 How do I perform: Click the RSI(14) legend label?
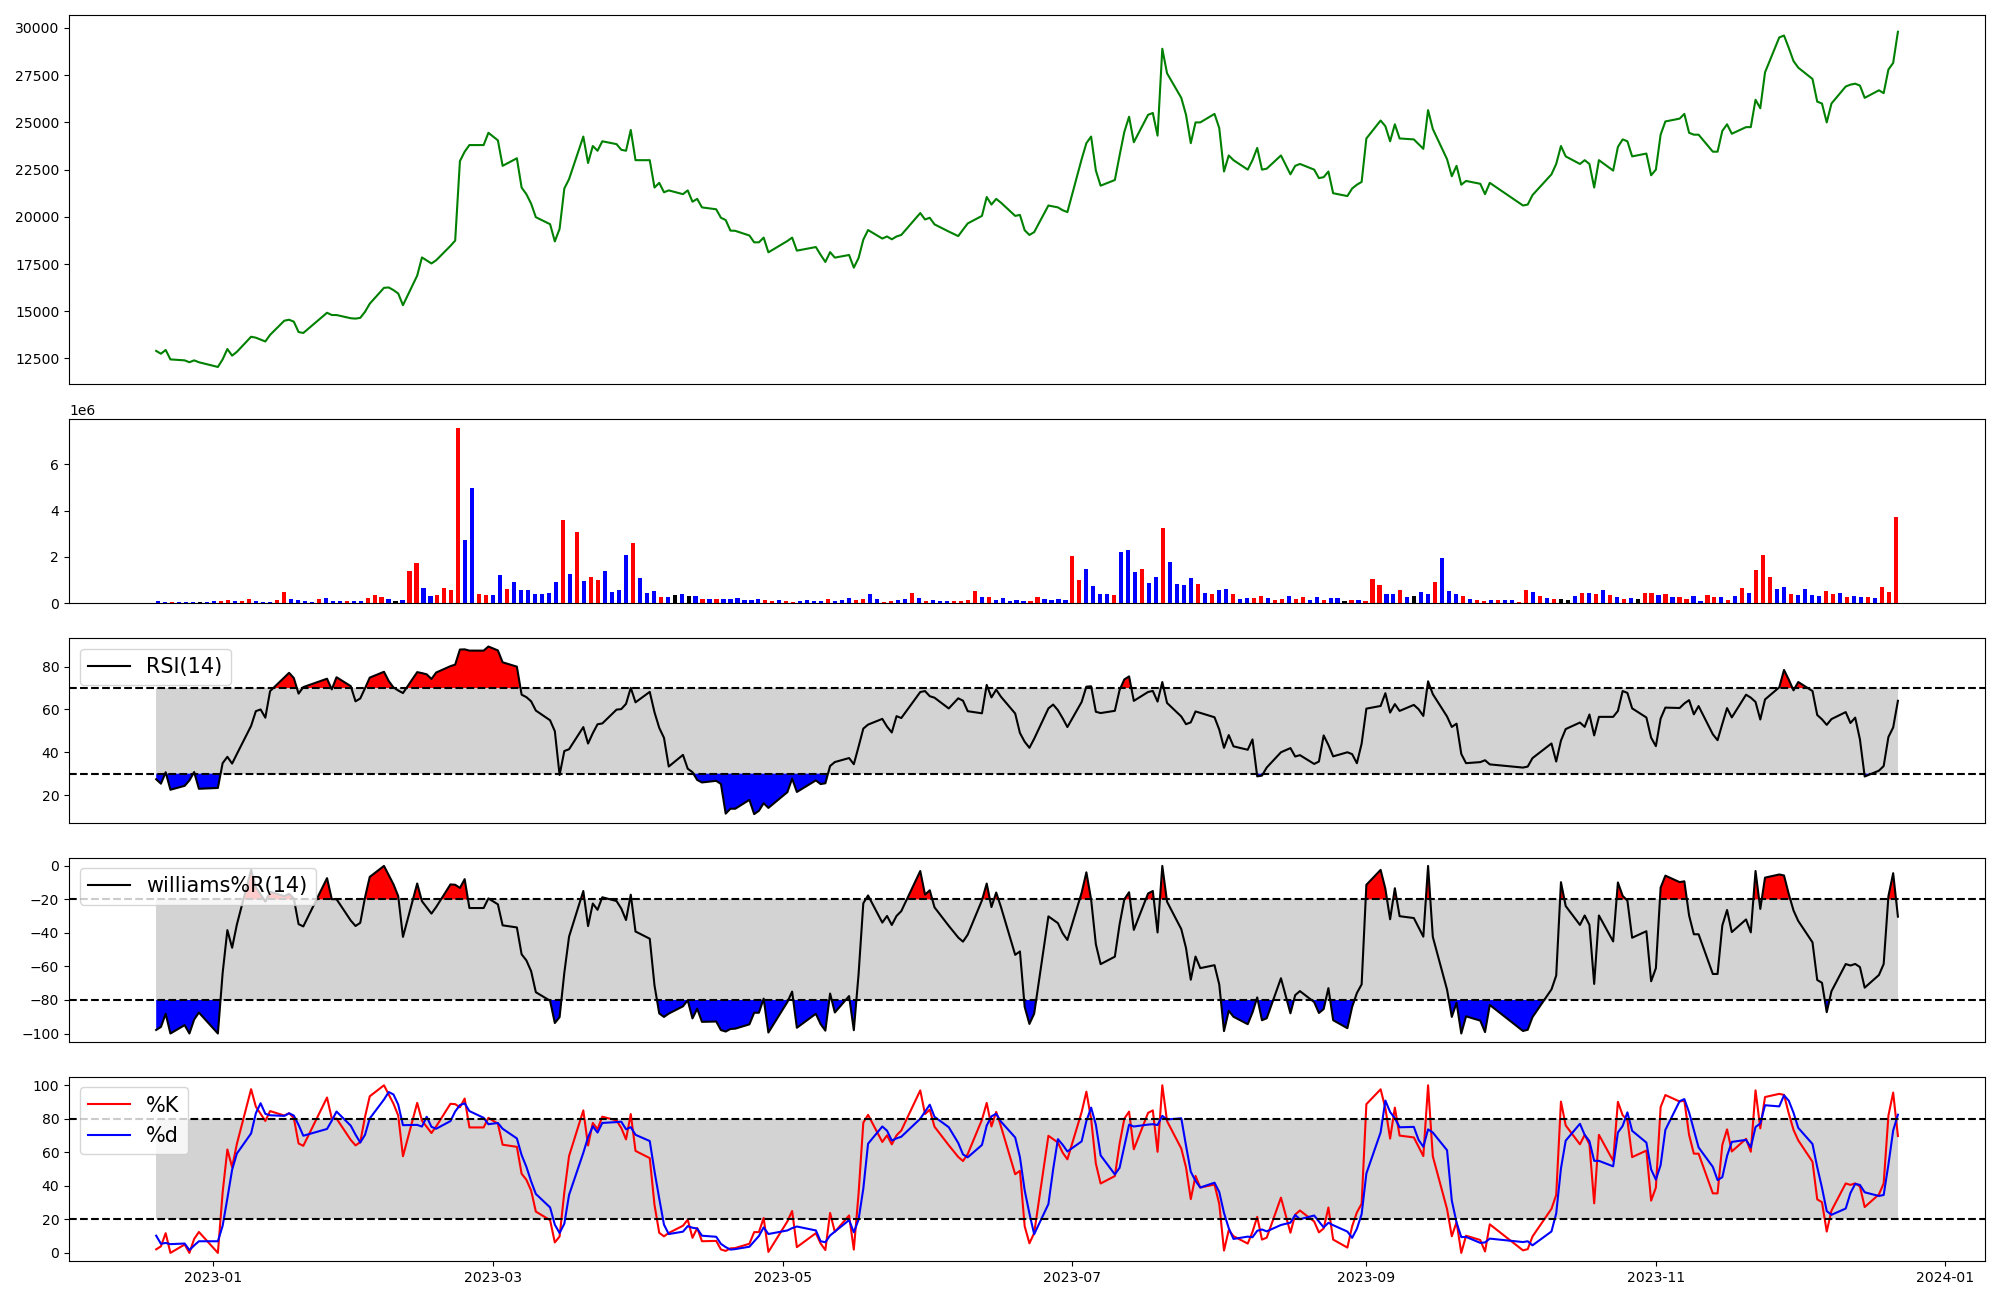[x=184, y=666]
